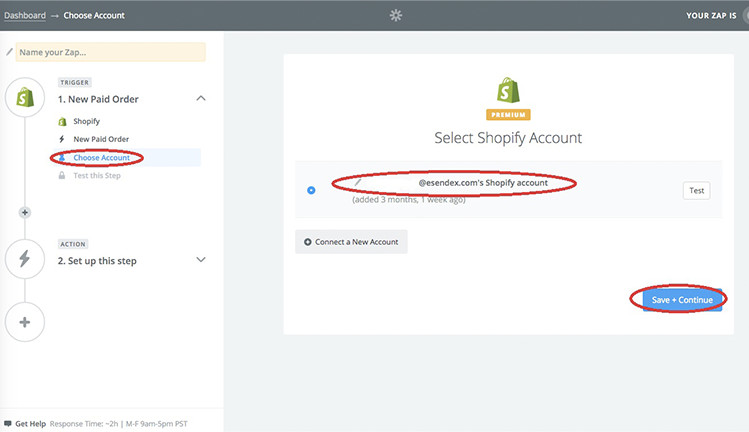The image size is (749, 432).
Task: Expand the Set up this step section
Action: click(201, 260)
